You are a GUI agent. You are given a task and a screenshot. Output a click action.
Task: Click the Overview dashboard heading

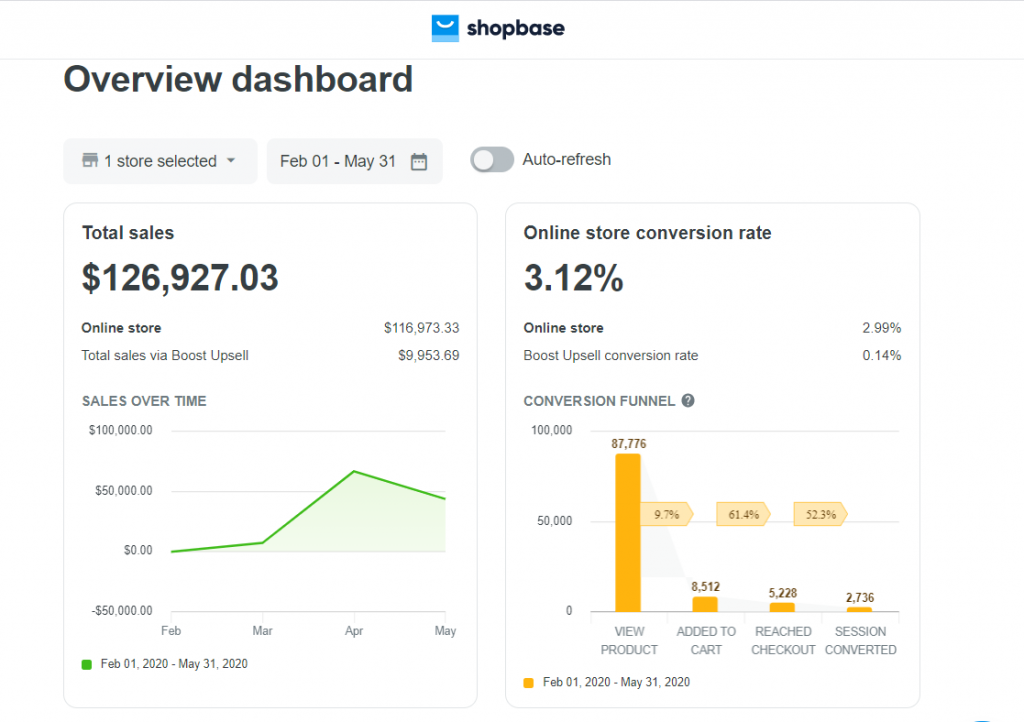[x=238, y=79]
